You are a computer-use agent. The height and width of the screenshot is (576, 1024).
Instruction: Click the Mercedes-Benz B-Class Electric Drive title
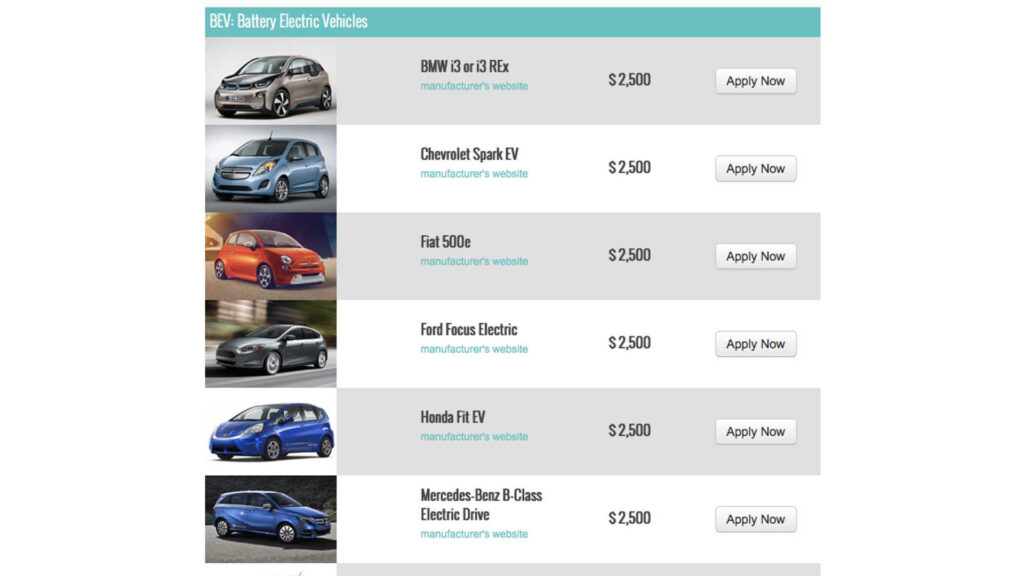pyautogui.click(x=481, y=505)
